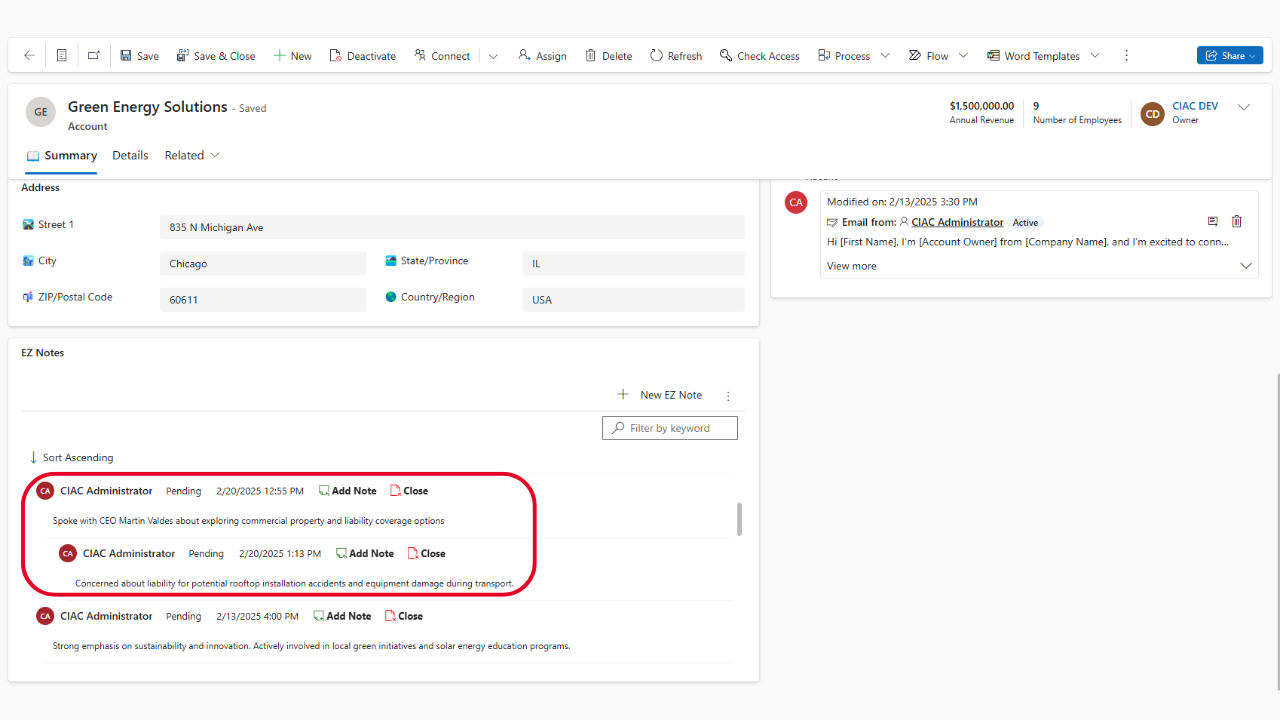Click Delete in the command bar

point(608,56)
